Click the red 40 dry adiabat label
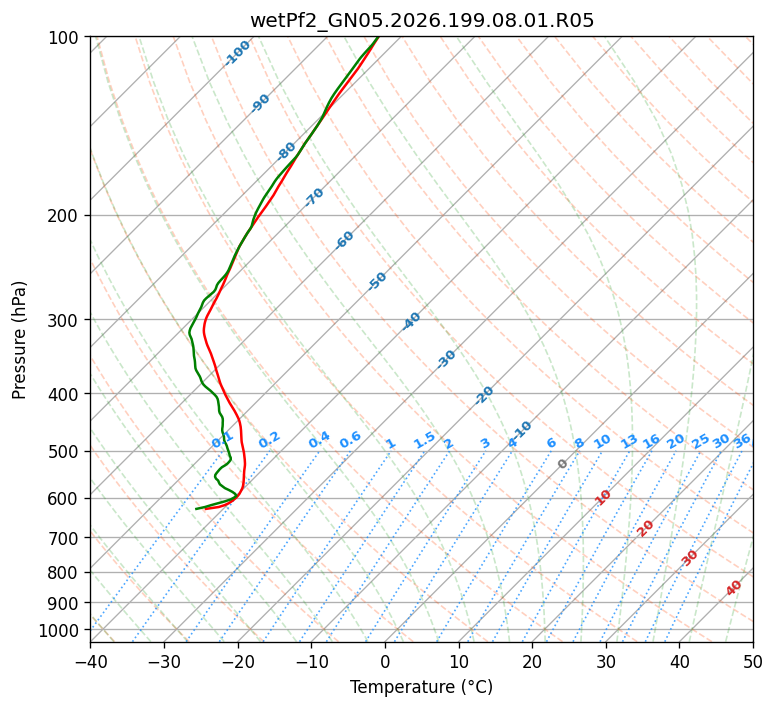The height and width of the screenshot is (708, 775). 733,588
